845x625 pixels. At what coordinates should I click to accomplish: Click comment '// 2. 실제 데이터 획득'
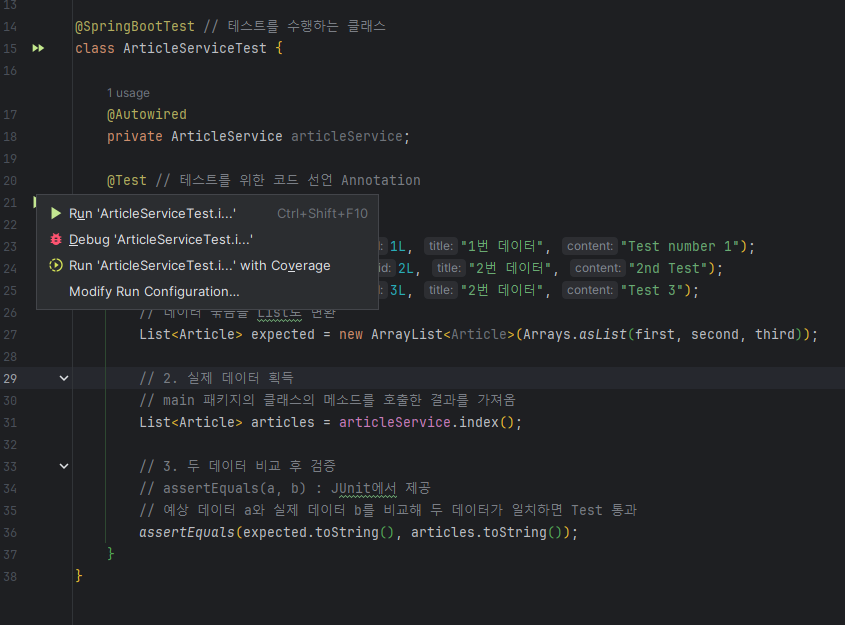point(216,378)
